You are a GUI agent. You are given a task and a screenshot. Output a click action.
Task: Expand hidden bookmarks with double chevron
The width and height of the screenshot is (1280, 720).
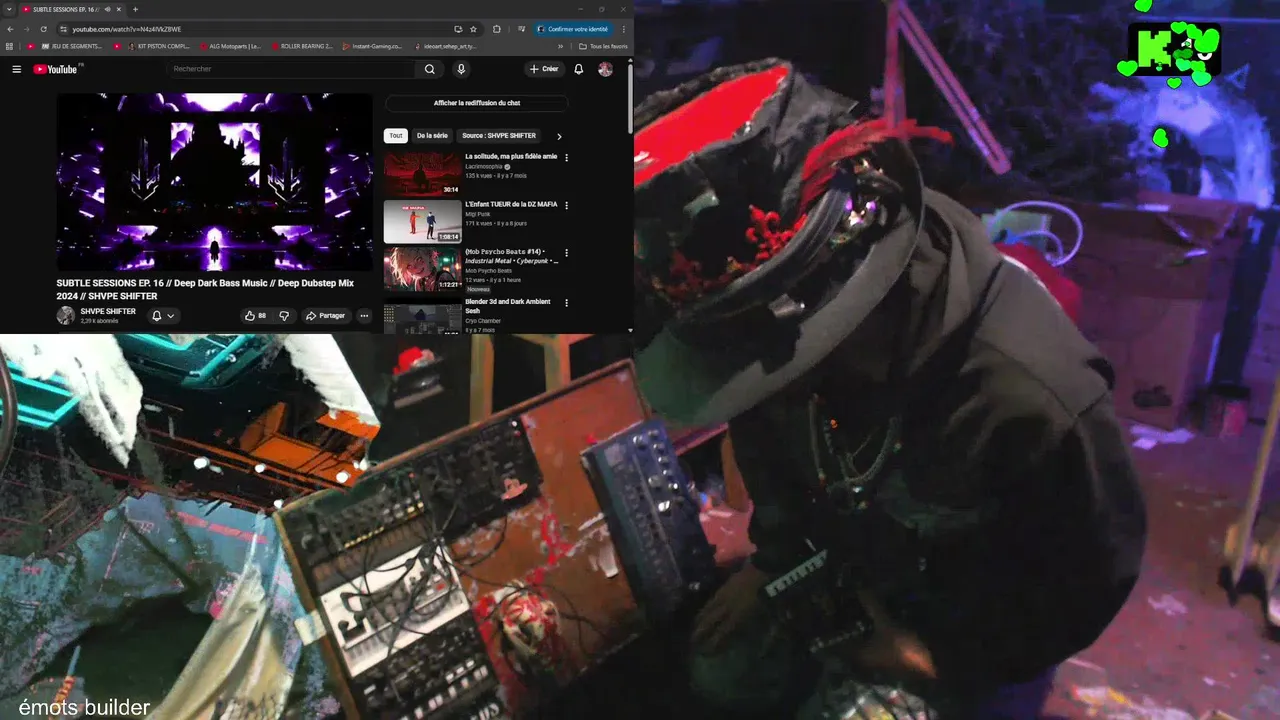coord(560,46)
